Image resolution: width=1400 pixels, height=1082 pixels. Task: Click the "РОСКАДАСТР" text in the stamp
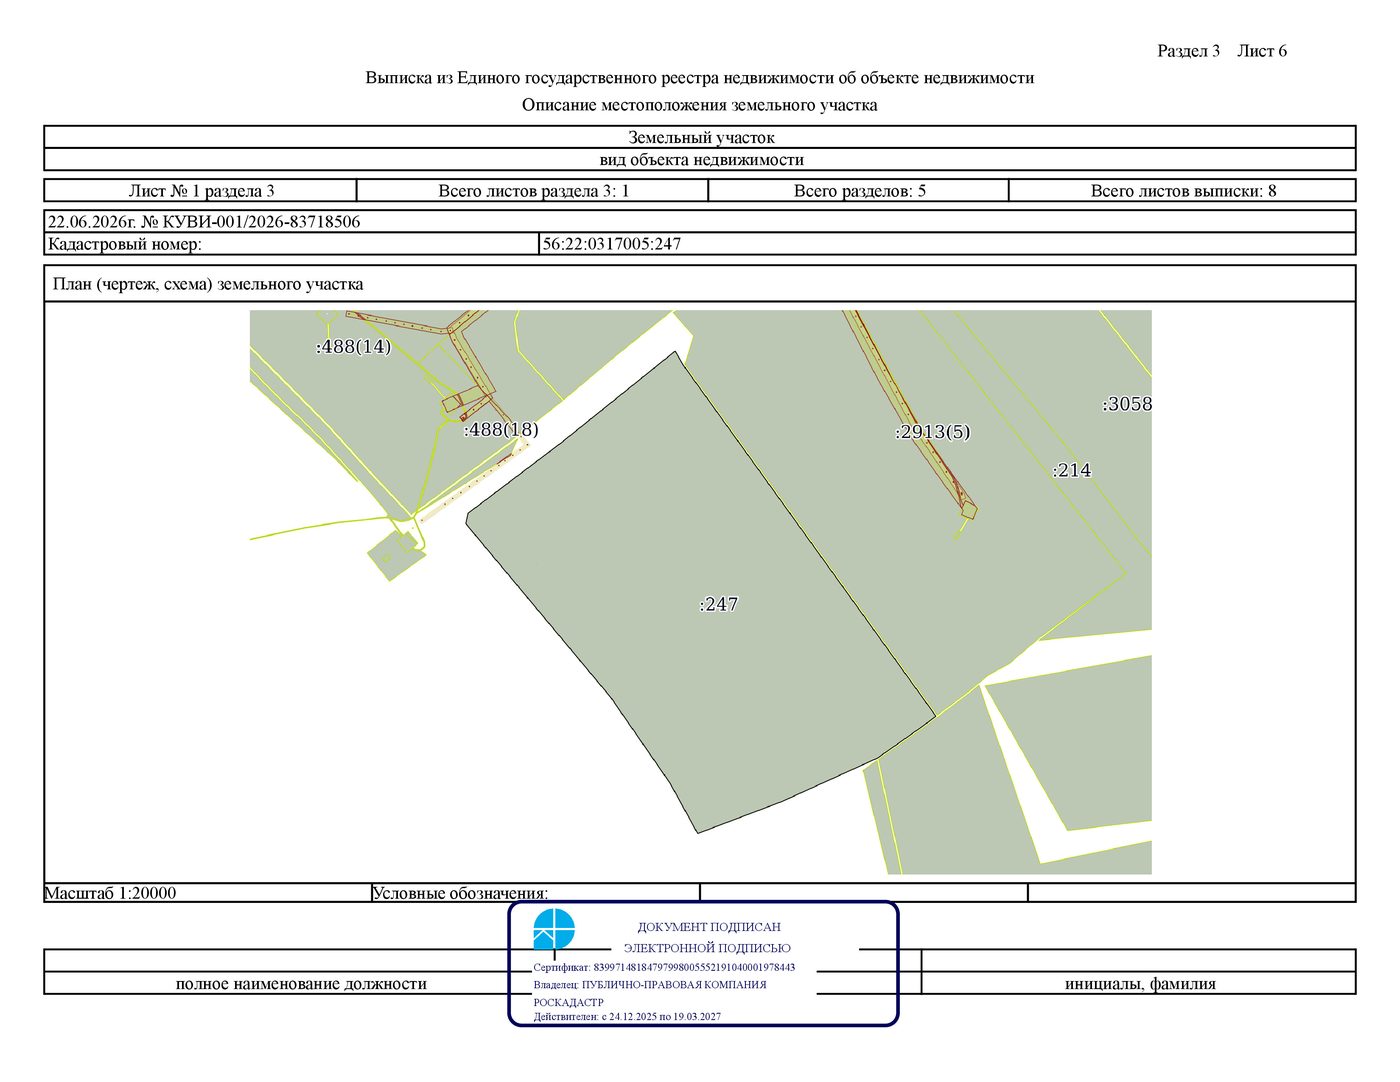tap(569, 1002)
